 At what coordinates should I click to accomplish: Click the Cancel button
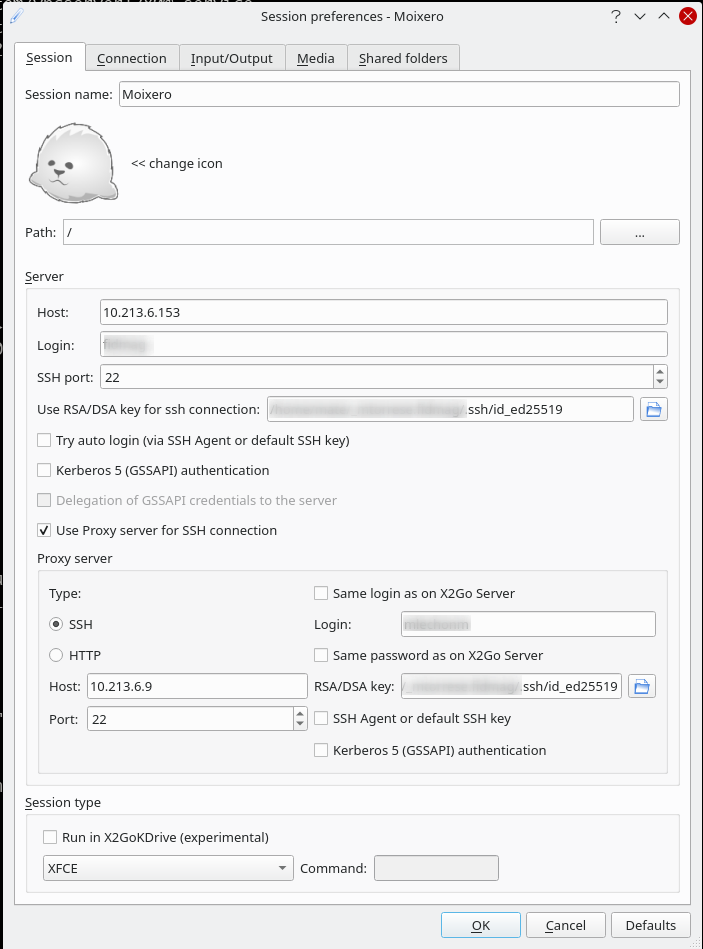point(566,925)
